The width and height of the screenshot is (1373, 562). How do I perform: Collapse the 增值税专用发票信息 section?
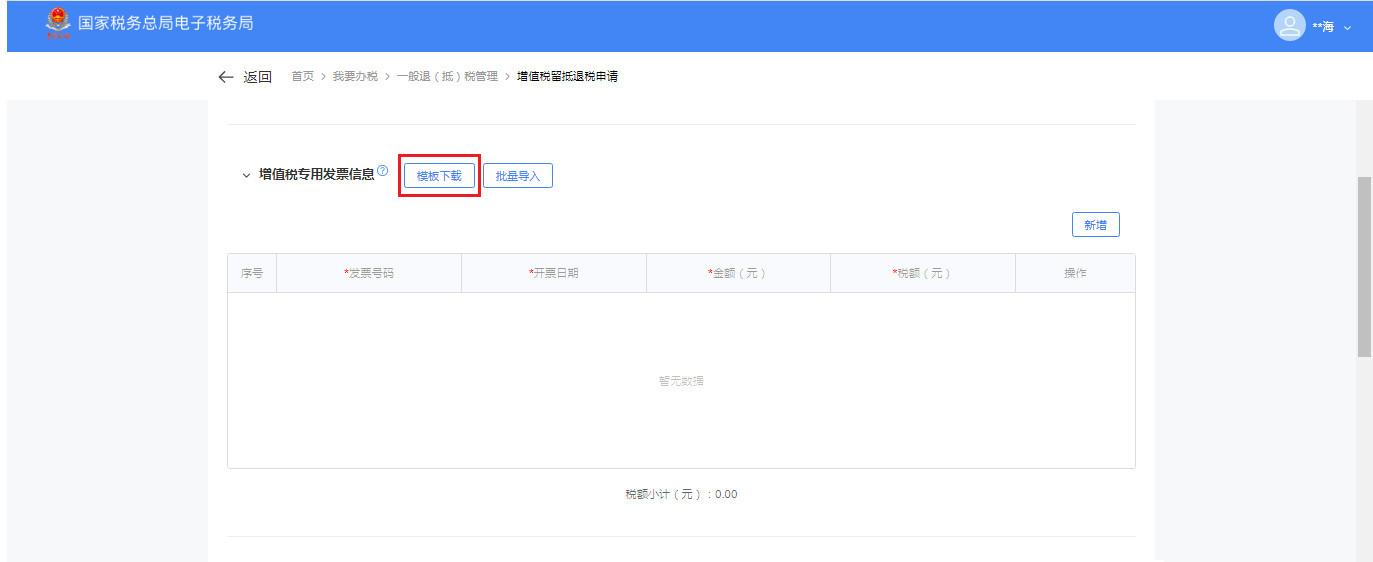coord(246,175)
